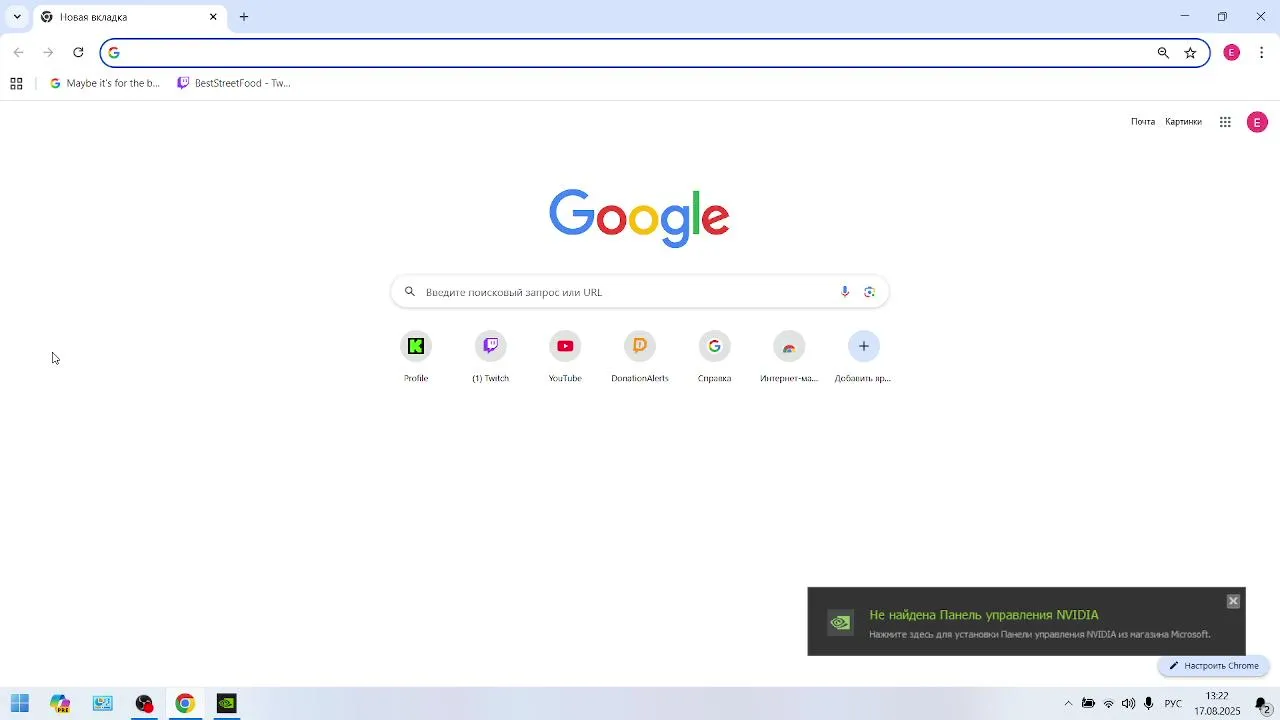
Task: Click the NVIDIA notification title text
Action: coord(984,615)
